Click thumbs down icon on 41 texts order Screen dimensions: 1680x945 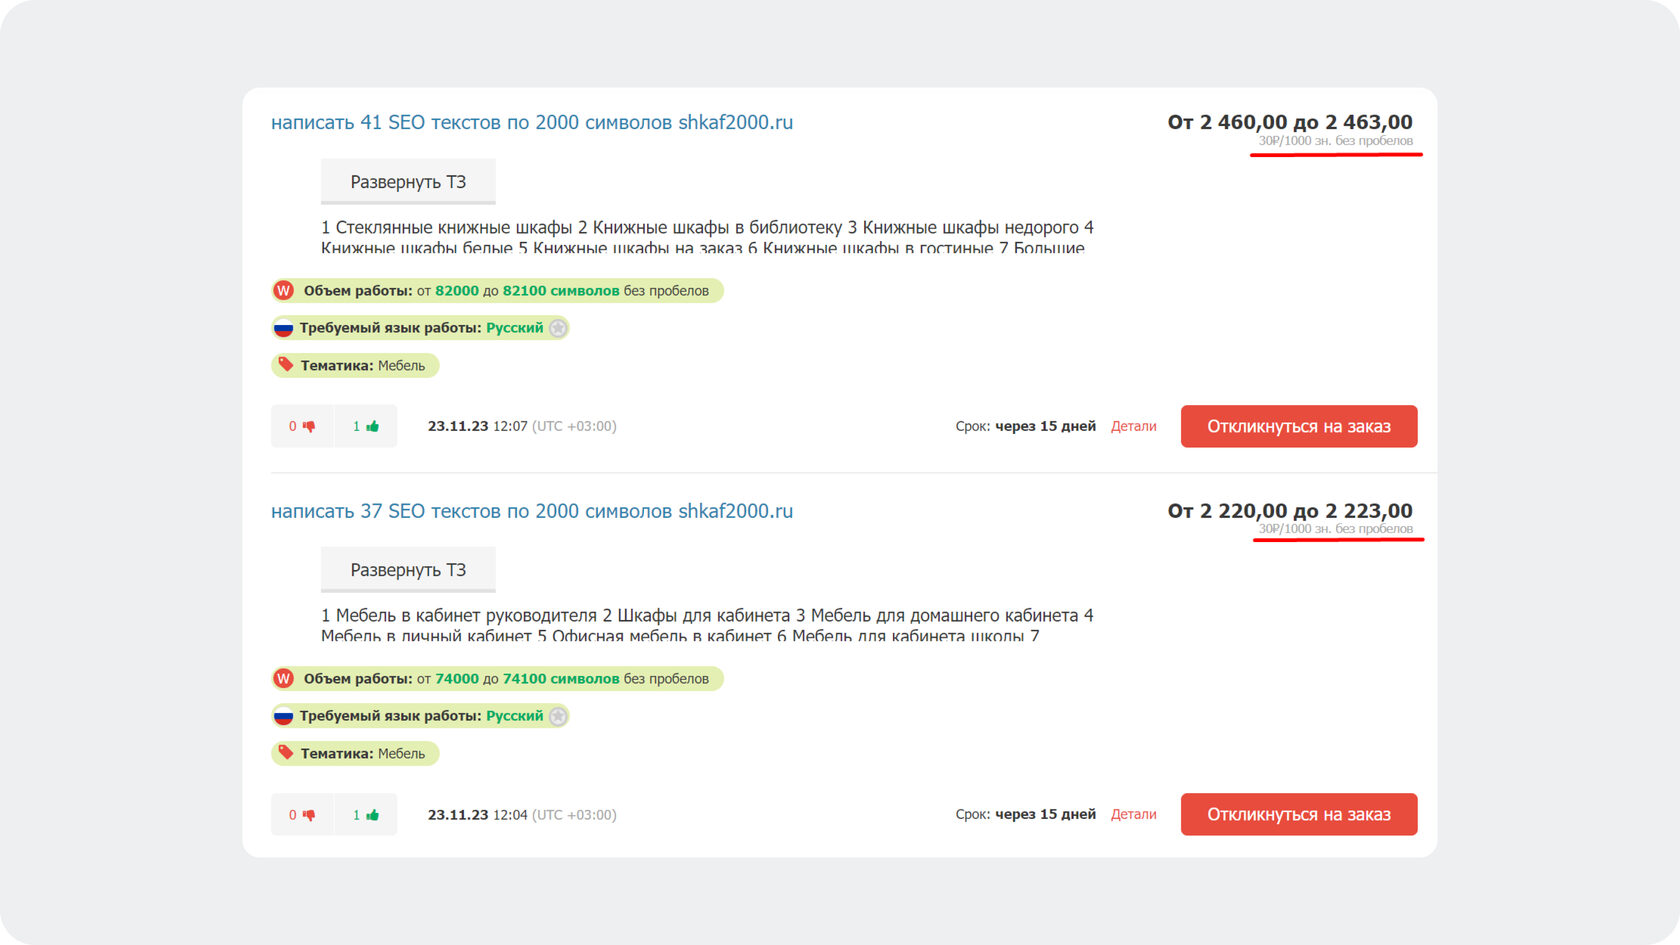[x=309, y=427]
